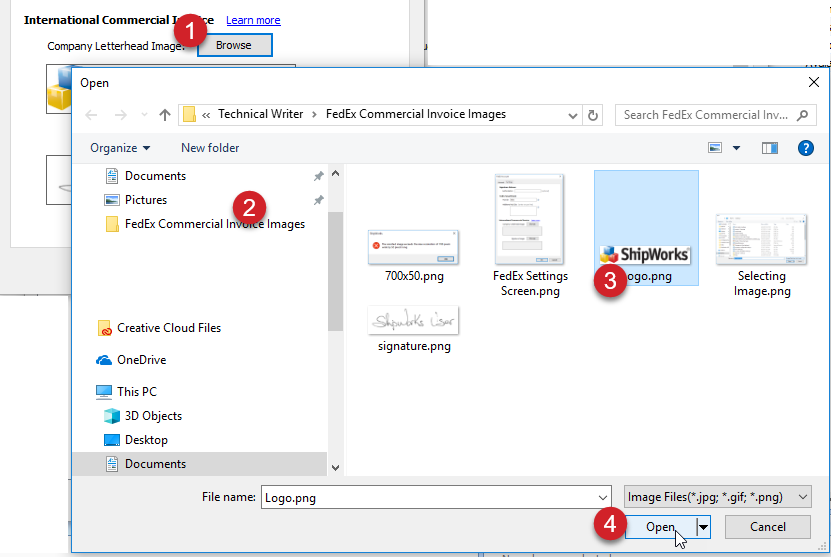Image resolution: width=831 pixels, height=557 pixels.
Task: Click the OneDrive cloud icon
Action: coord(104,360)
